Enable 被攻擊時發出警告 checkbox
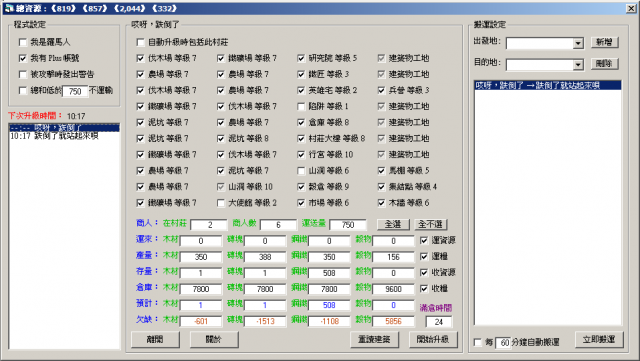Viewport: 640px width, 361px height. [23, 74]
